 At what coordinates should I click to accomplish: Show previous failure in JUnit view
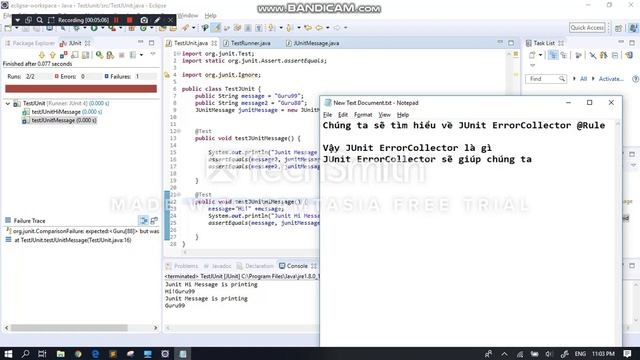(52, 55)
